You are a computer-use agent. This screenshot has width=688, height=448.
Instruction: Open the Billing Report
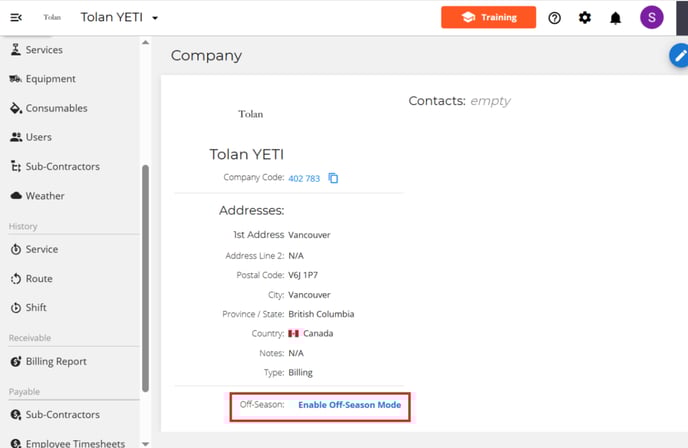(x=55, y=361)
